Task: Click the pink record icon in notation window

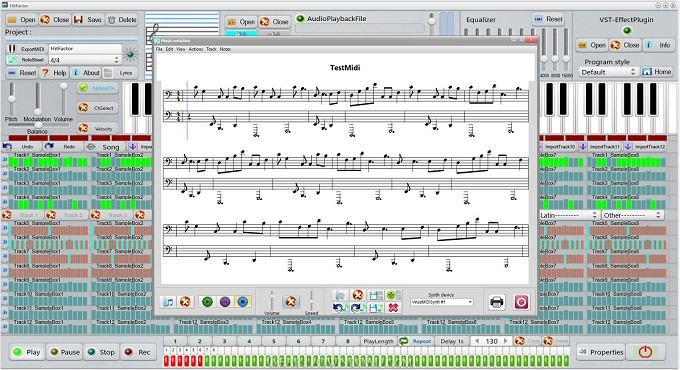Action: [521, 302]
